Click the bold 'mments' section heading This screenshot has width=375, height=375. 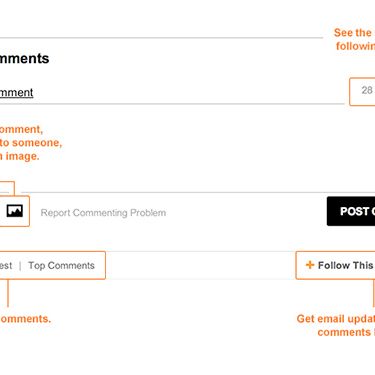24,59
